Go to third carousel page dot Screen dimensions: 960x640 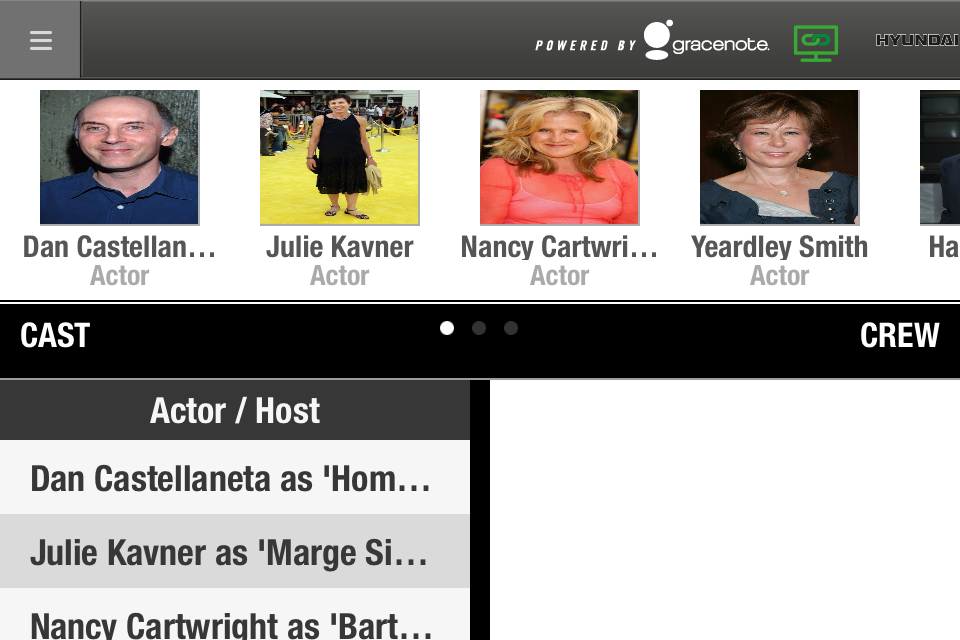(x=511, y=328)
